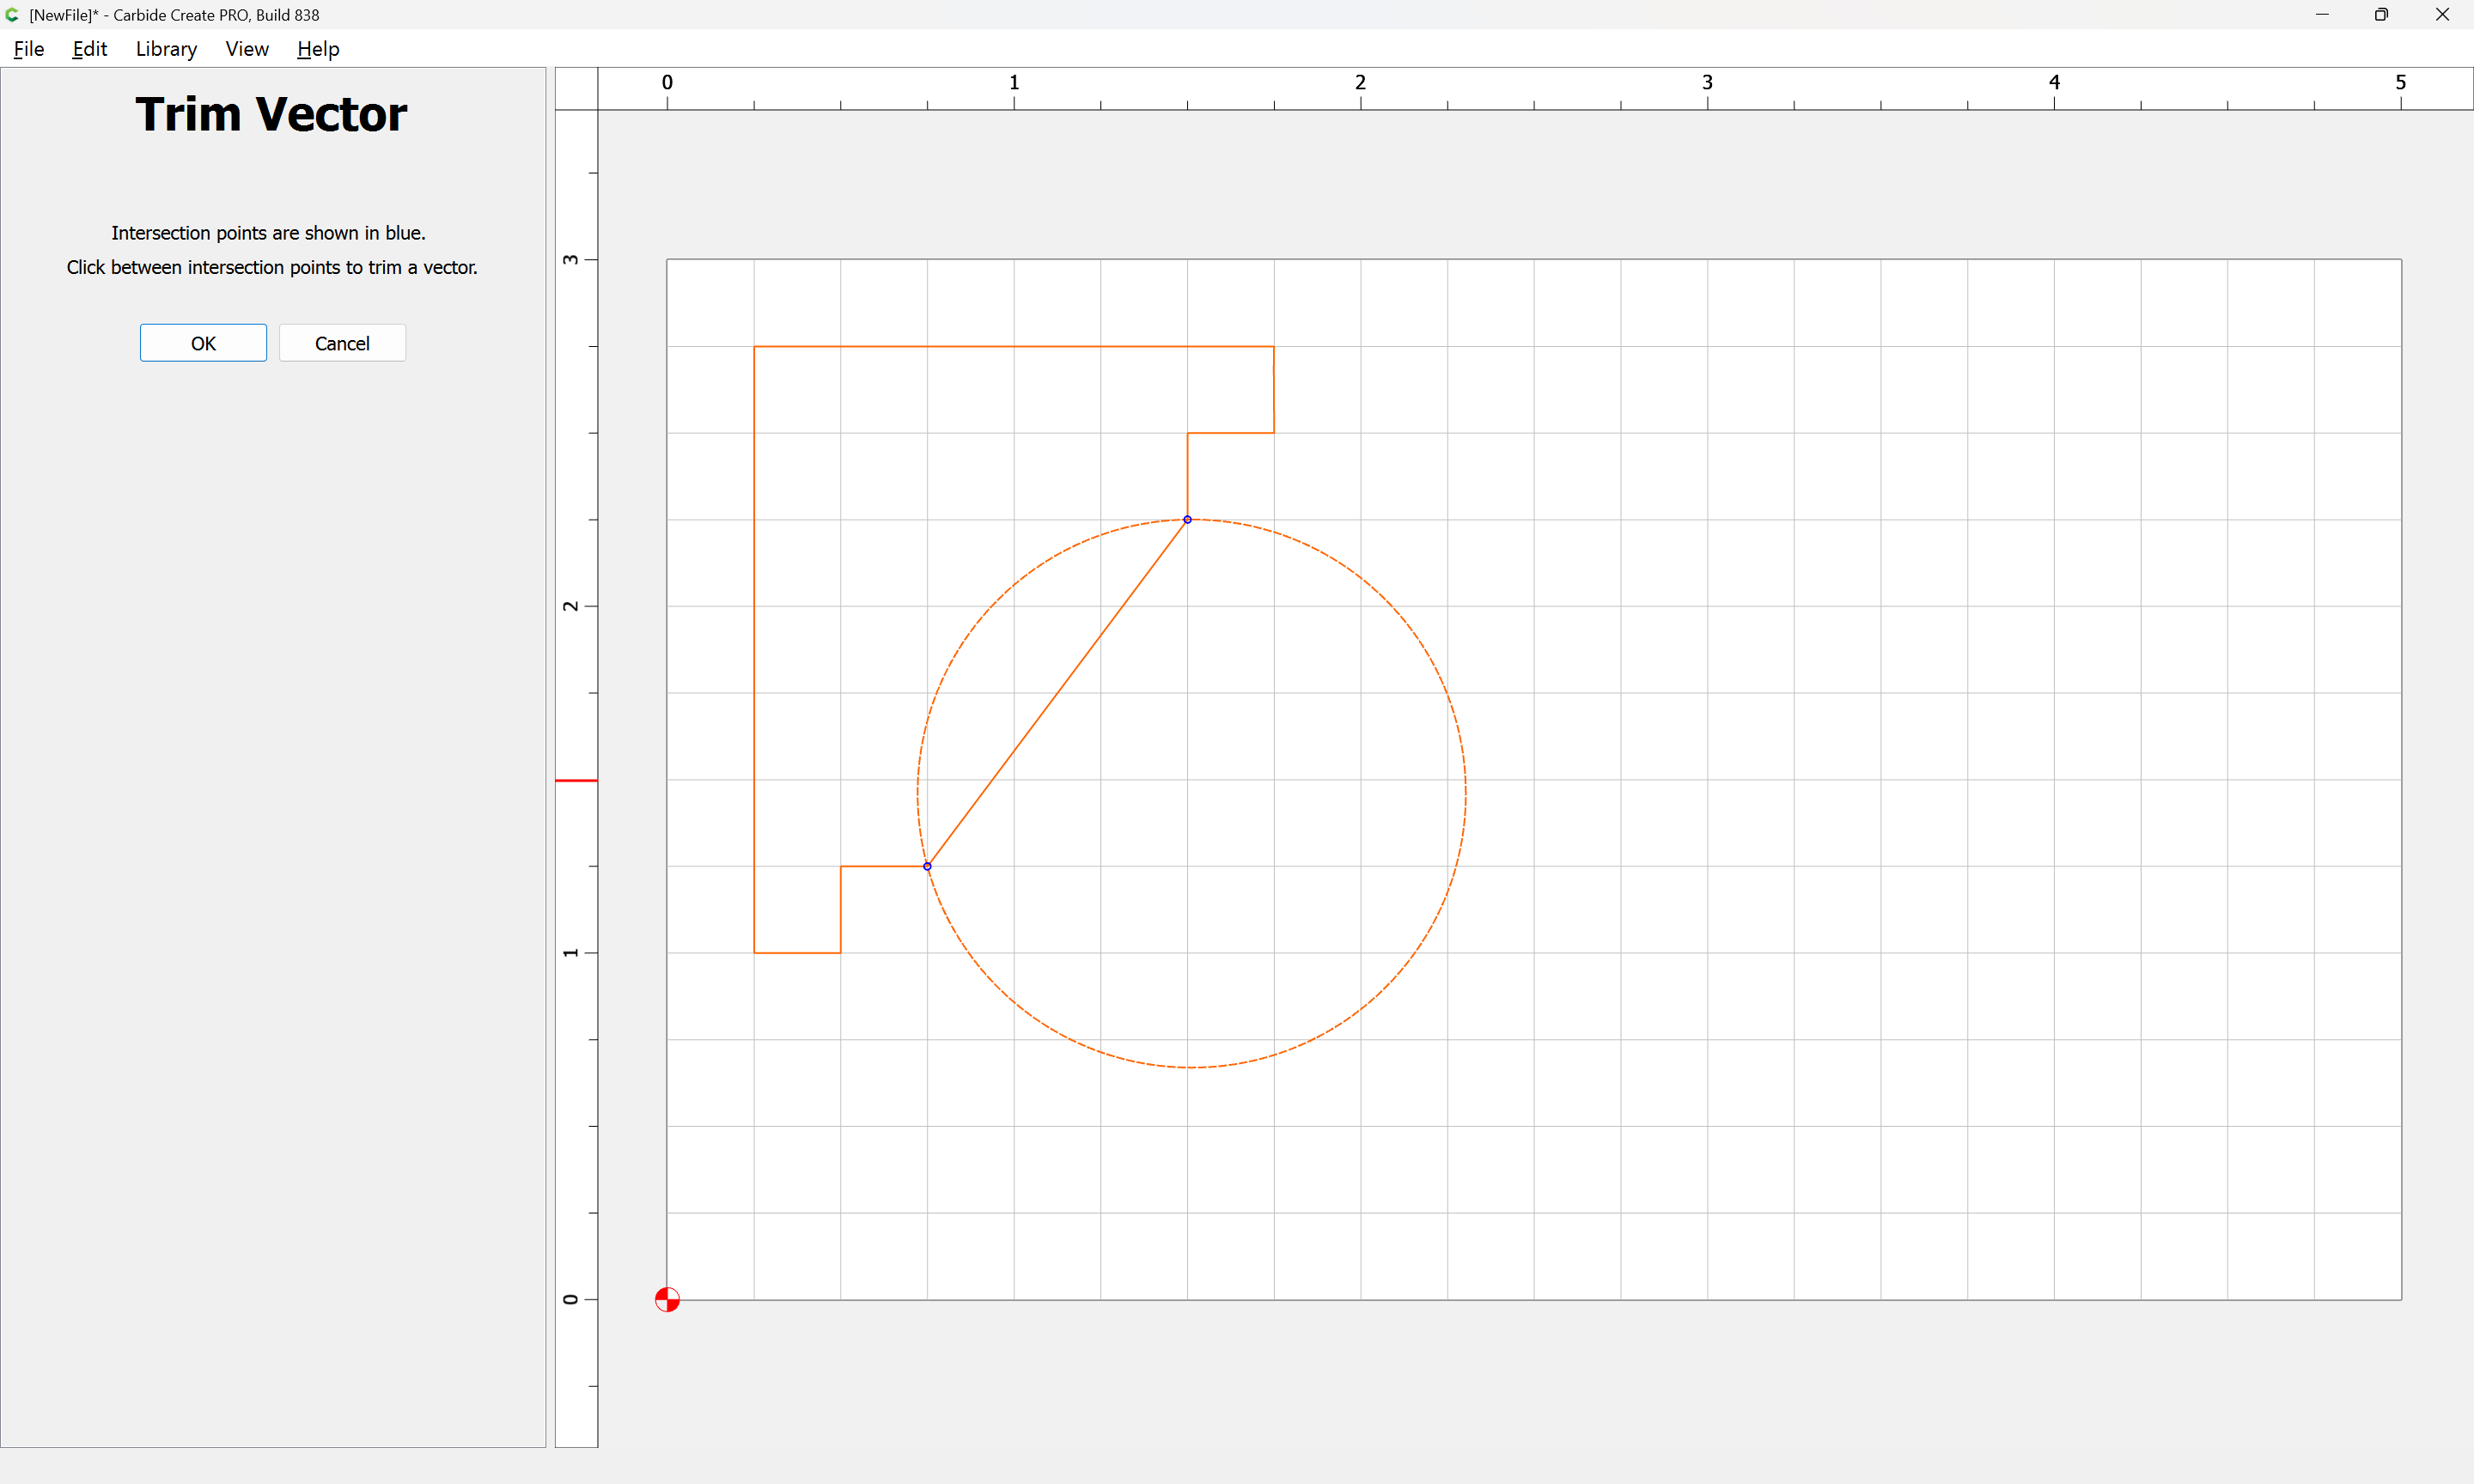Click the number 3 on horizontal ruler
This screenshot has width=2474, height=1484.
[1707, 83]
